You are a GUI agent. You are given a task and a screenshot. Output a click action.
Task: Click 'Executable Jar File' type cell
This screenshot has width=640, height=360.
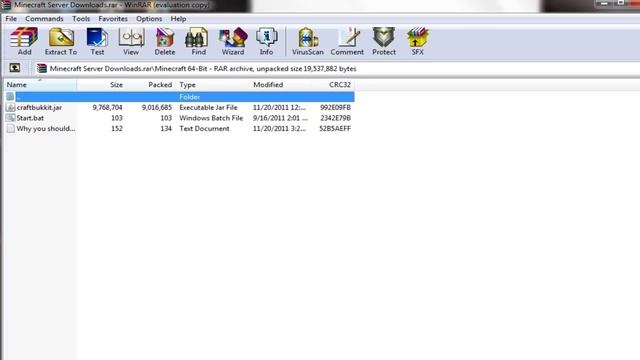pyautogui.click(x=208, y=107)
